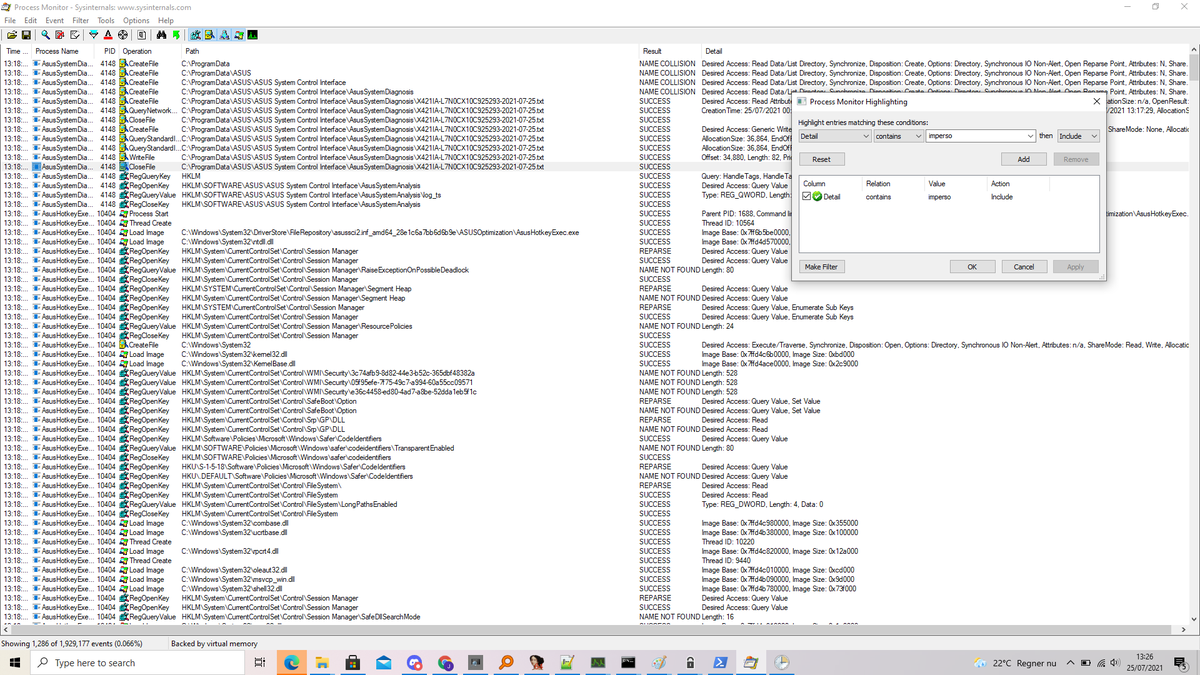Screen dimensions: 1200x675
Task: Open the Windows Start menu
Action: 15,662
